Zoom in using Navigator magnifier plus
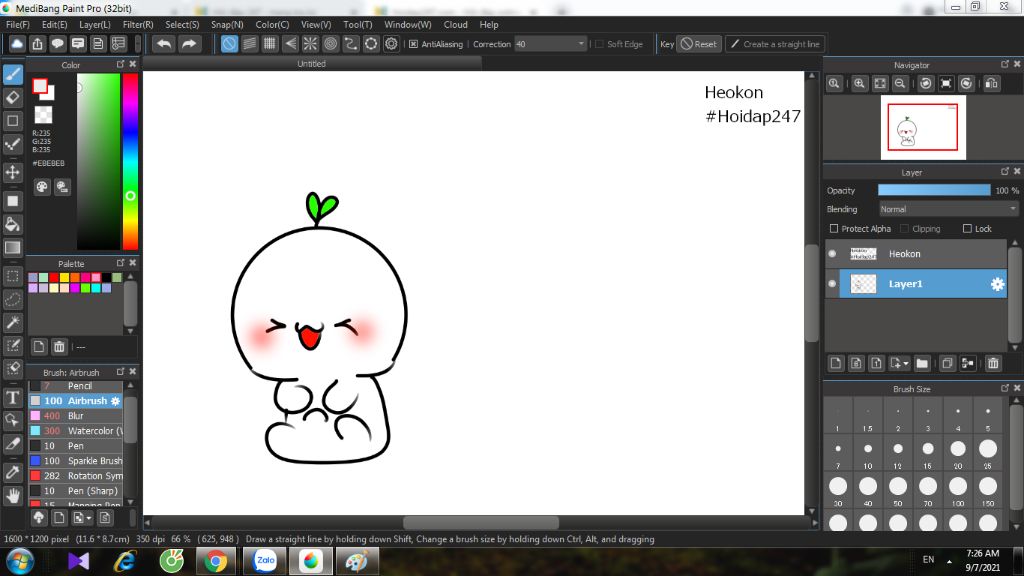This screenshot has height=576, width=1024. (x=859, y=84)
